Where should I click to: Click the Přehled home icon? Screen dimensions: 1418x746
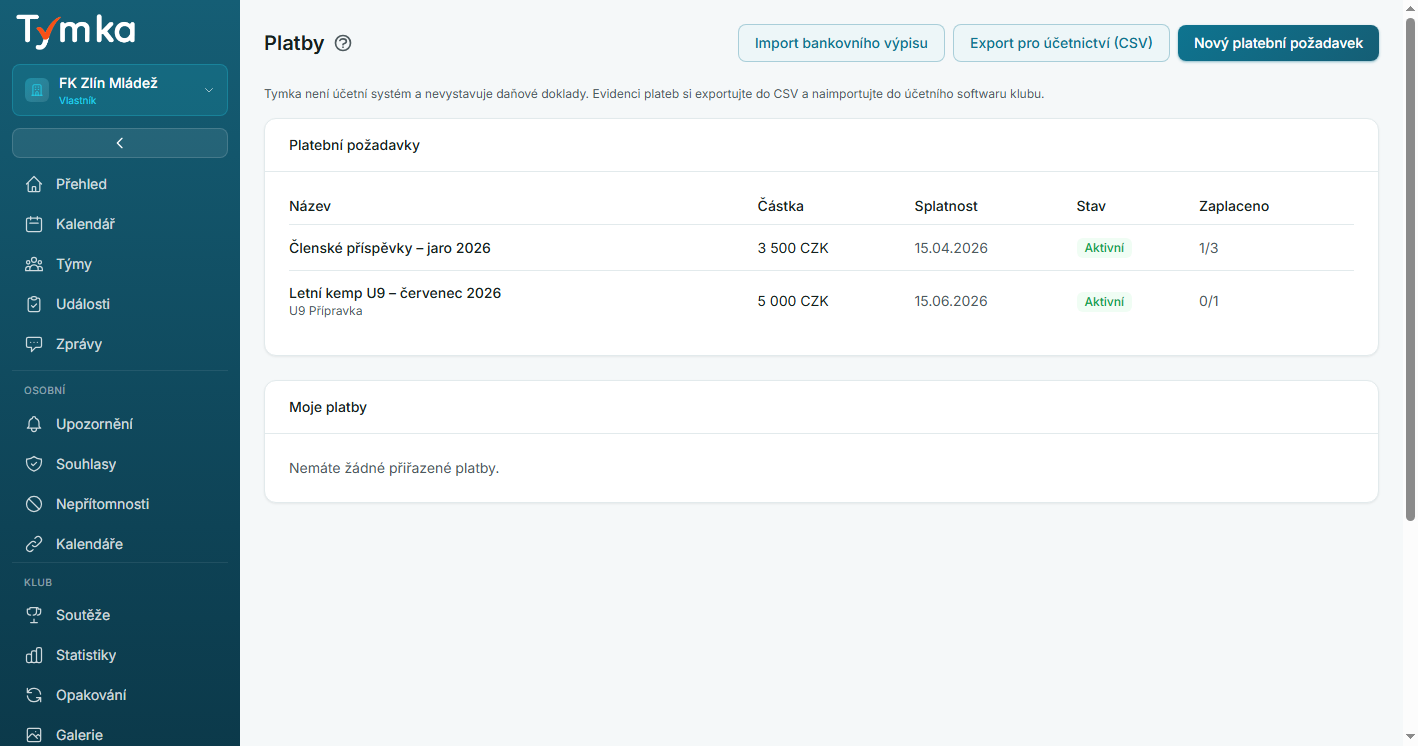point(34,184)
